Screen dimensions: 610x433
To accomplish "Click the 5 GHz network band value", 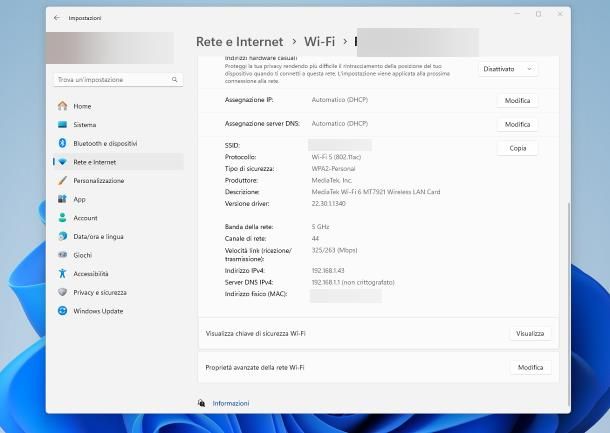I will click(x=320, y=226).
